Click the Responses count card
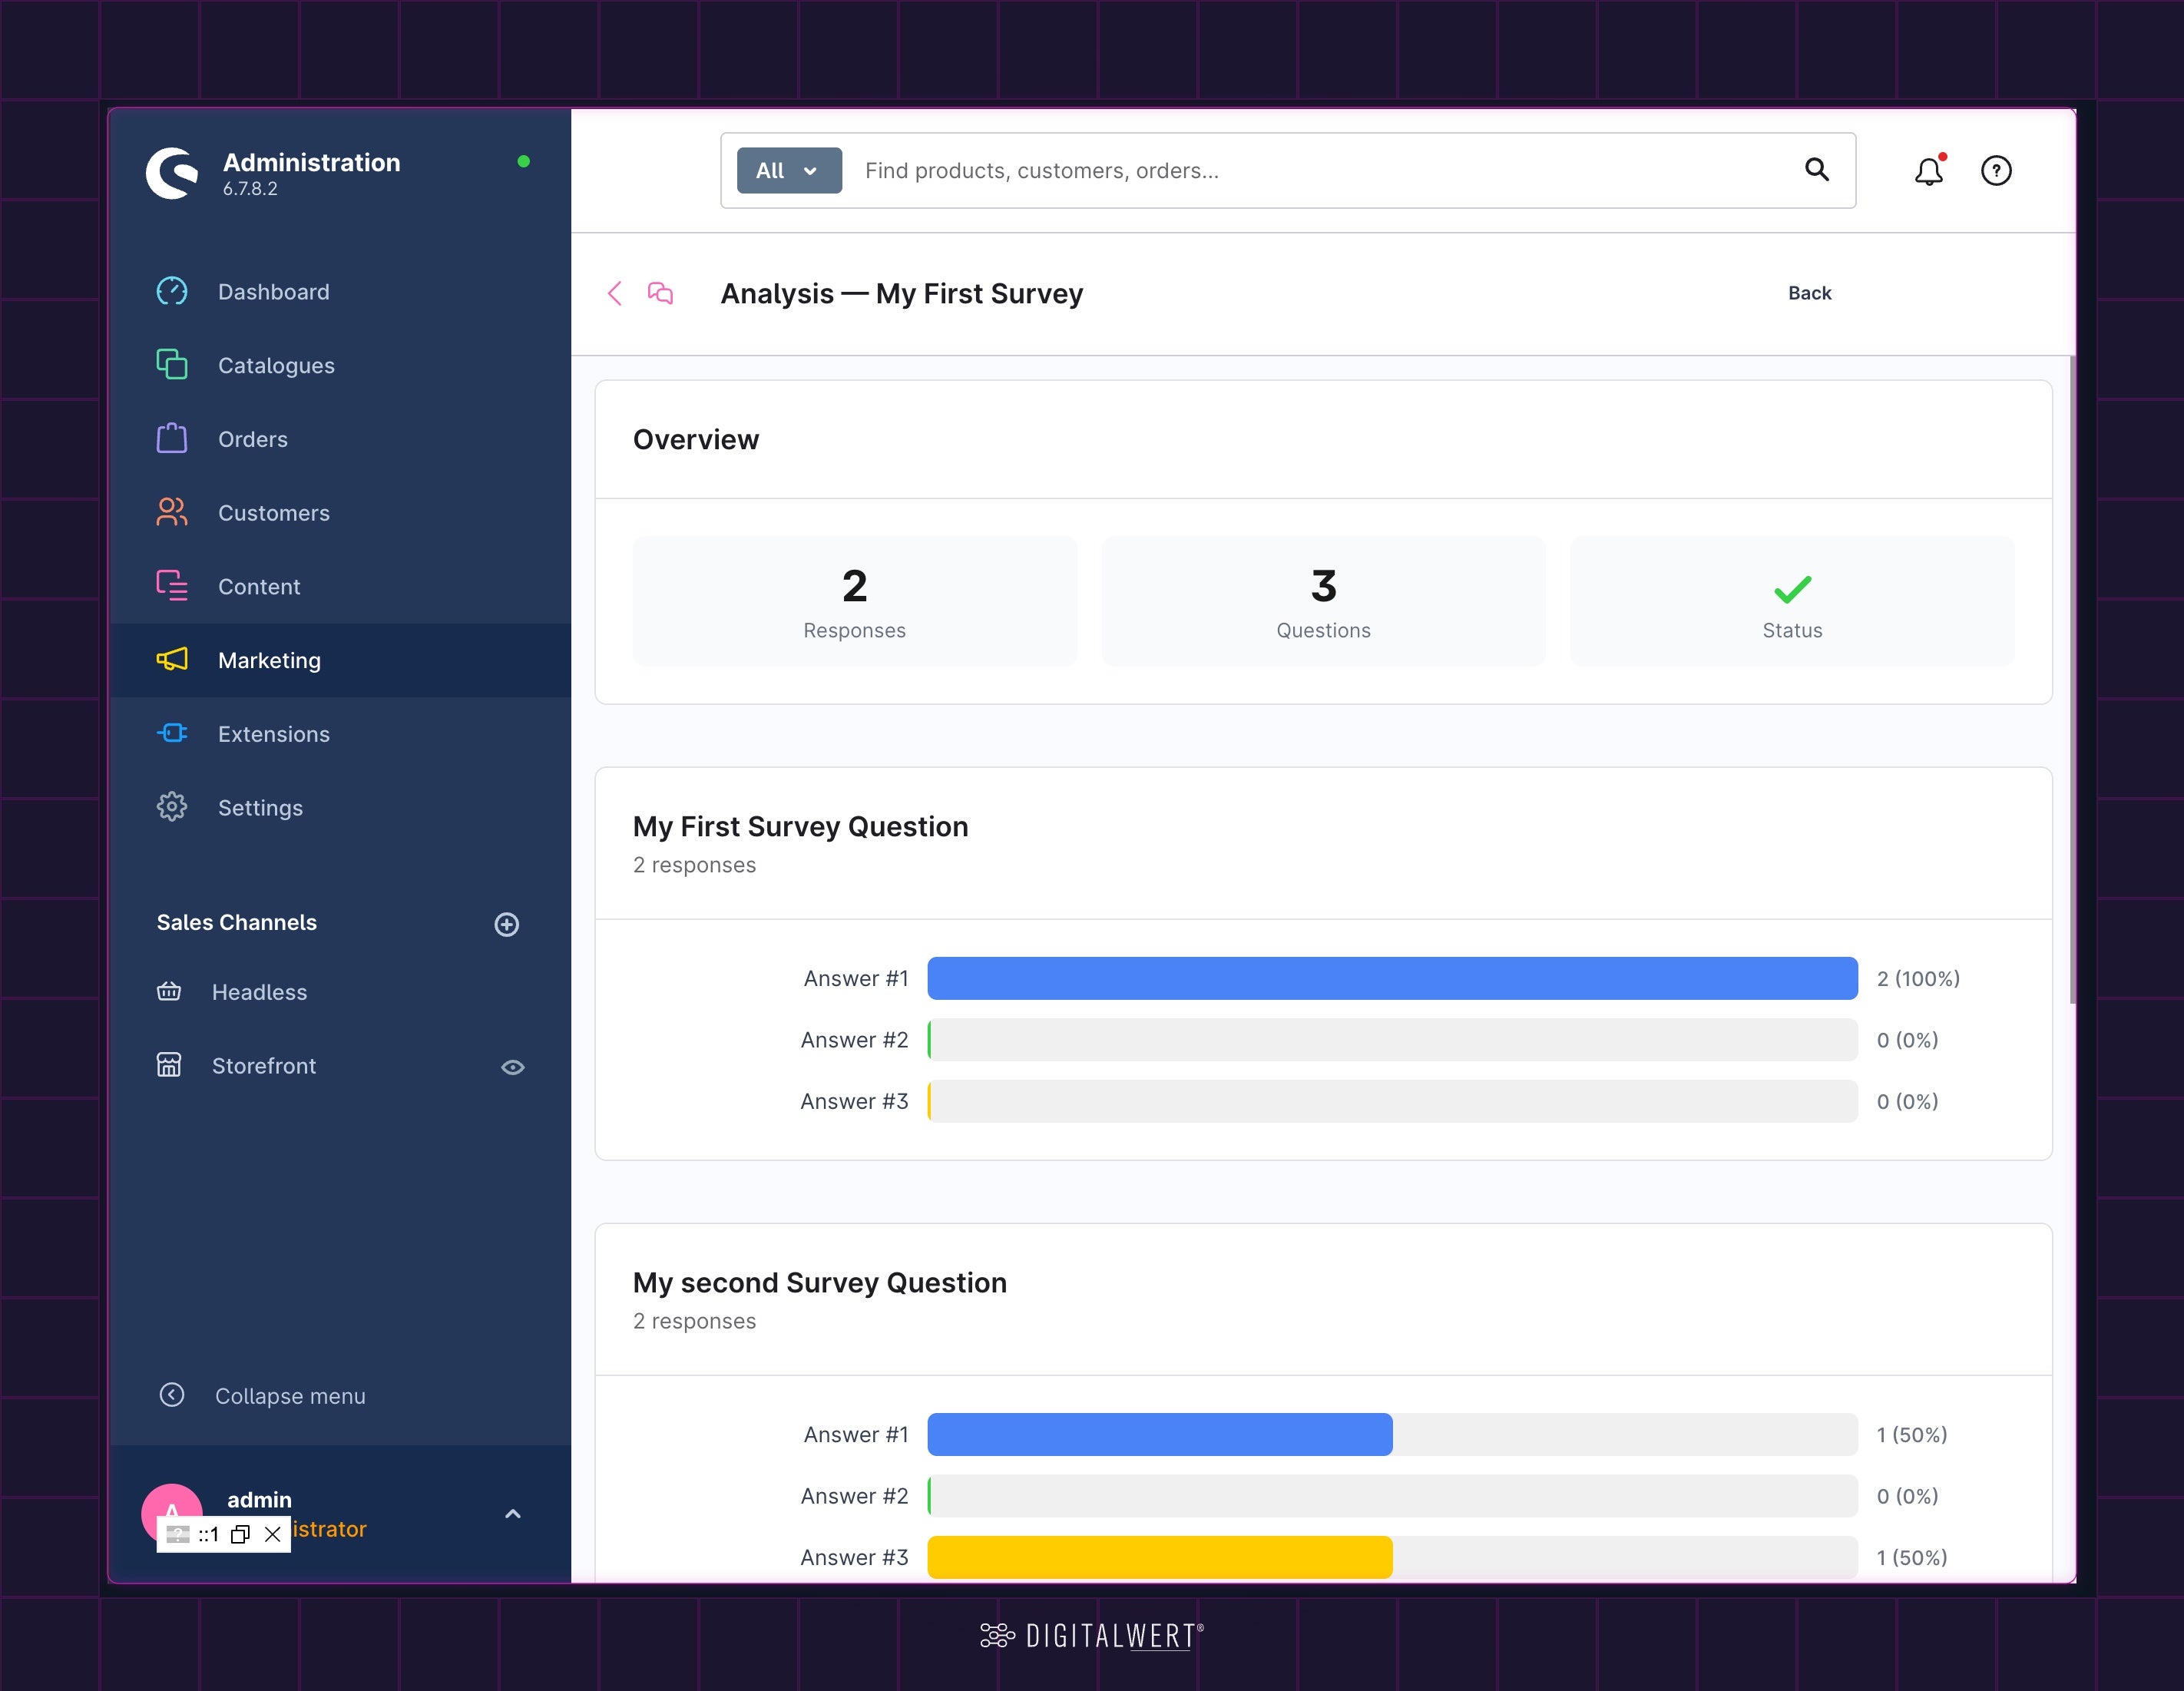 854,601
